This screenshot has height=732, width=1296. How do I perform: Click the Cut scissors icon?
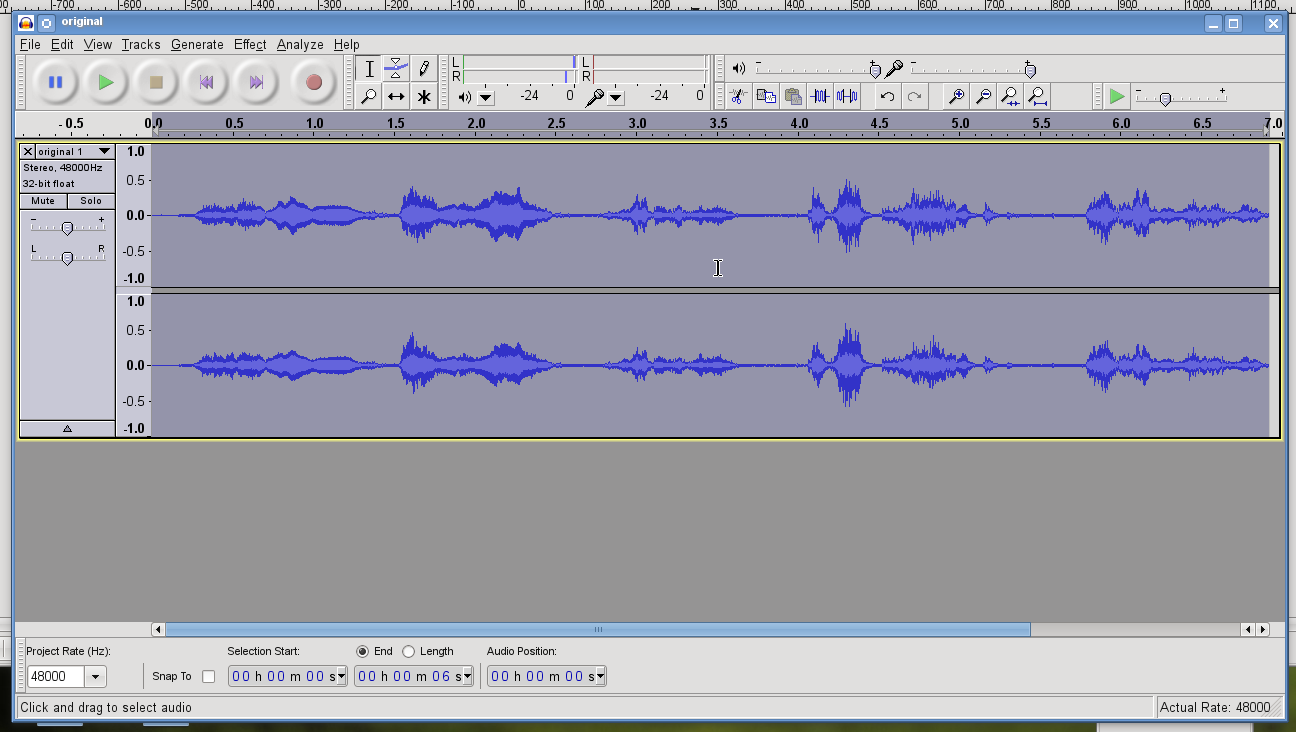(738, 97)
